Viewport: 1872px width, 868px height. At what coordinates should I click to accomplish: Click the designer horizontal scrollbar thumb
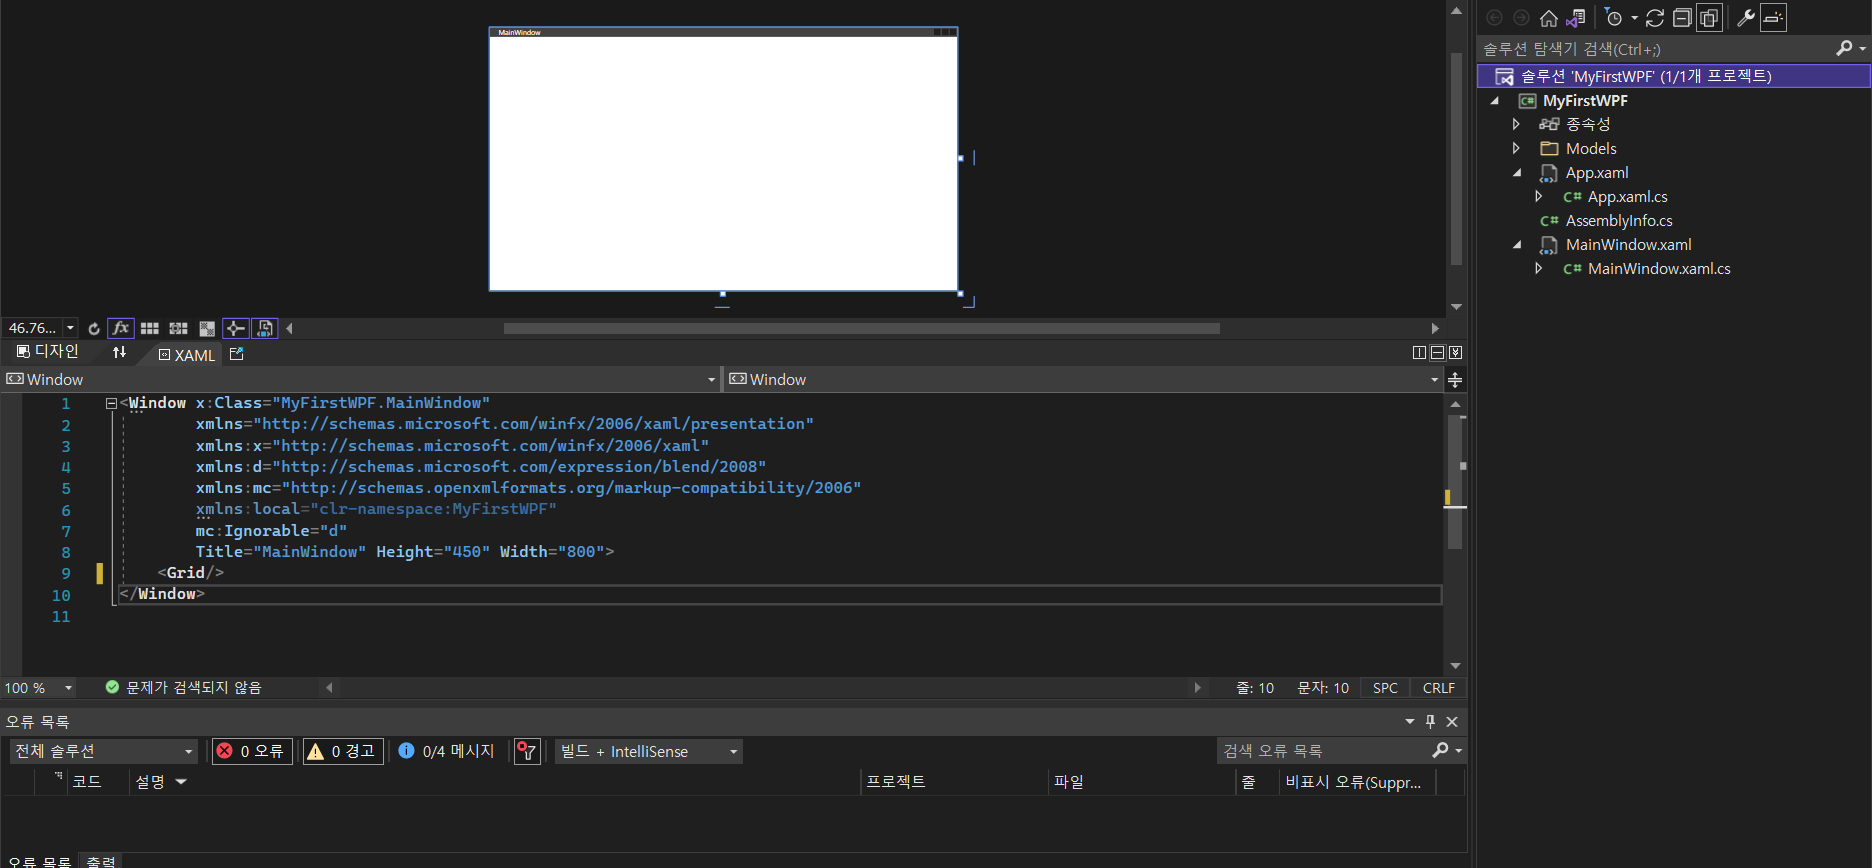(x=861, y=328)
